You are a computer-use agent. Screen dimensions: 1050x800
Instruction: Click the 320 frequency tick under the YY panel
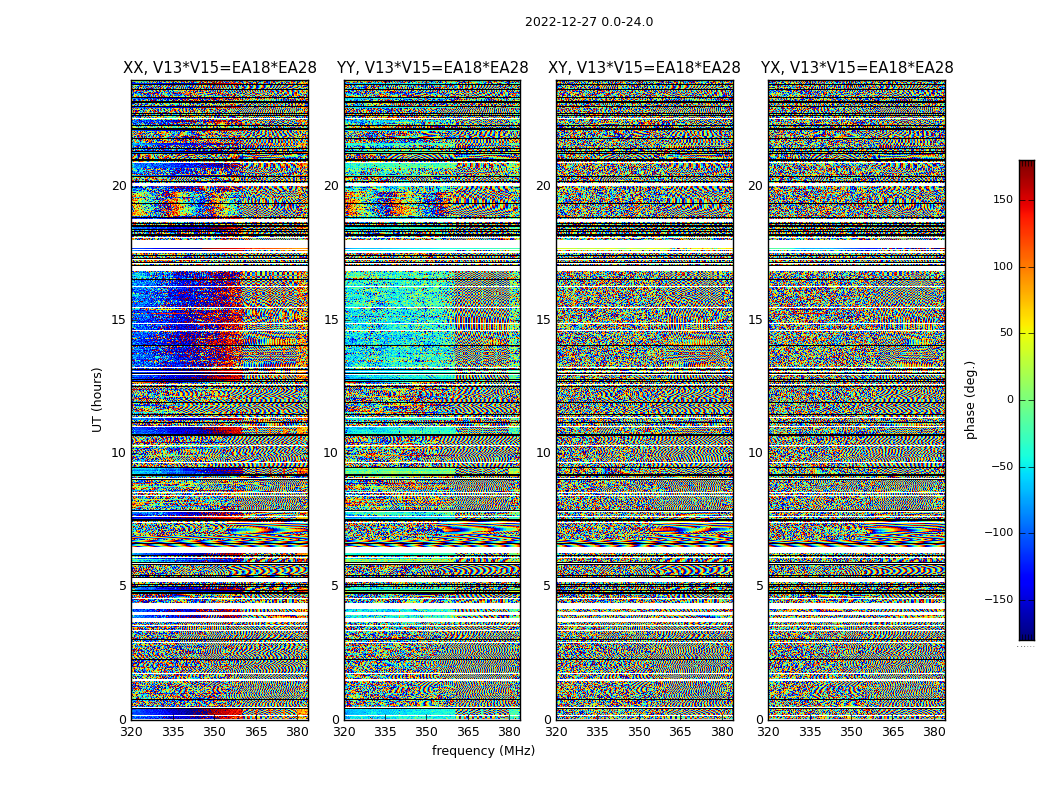(x=344, y=732)
